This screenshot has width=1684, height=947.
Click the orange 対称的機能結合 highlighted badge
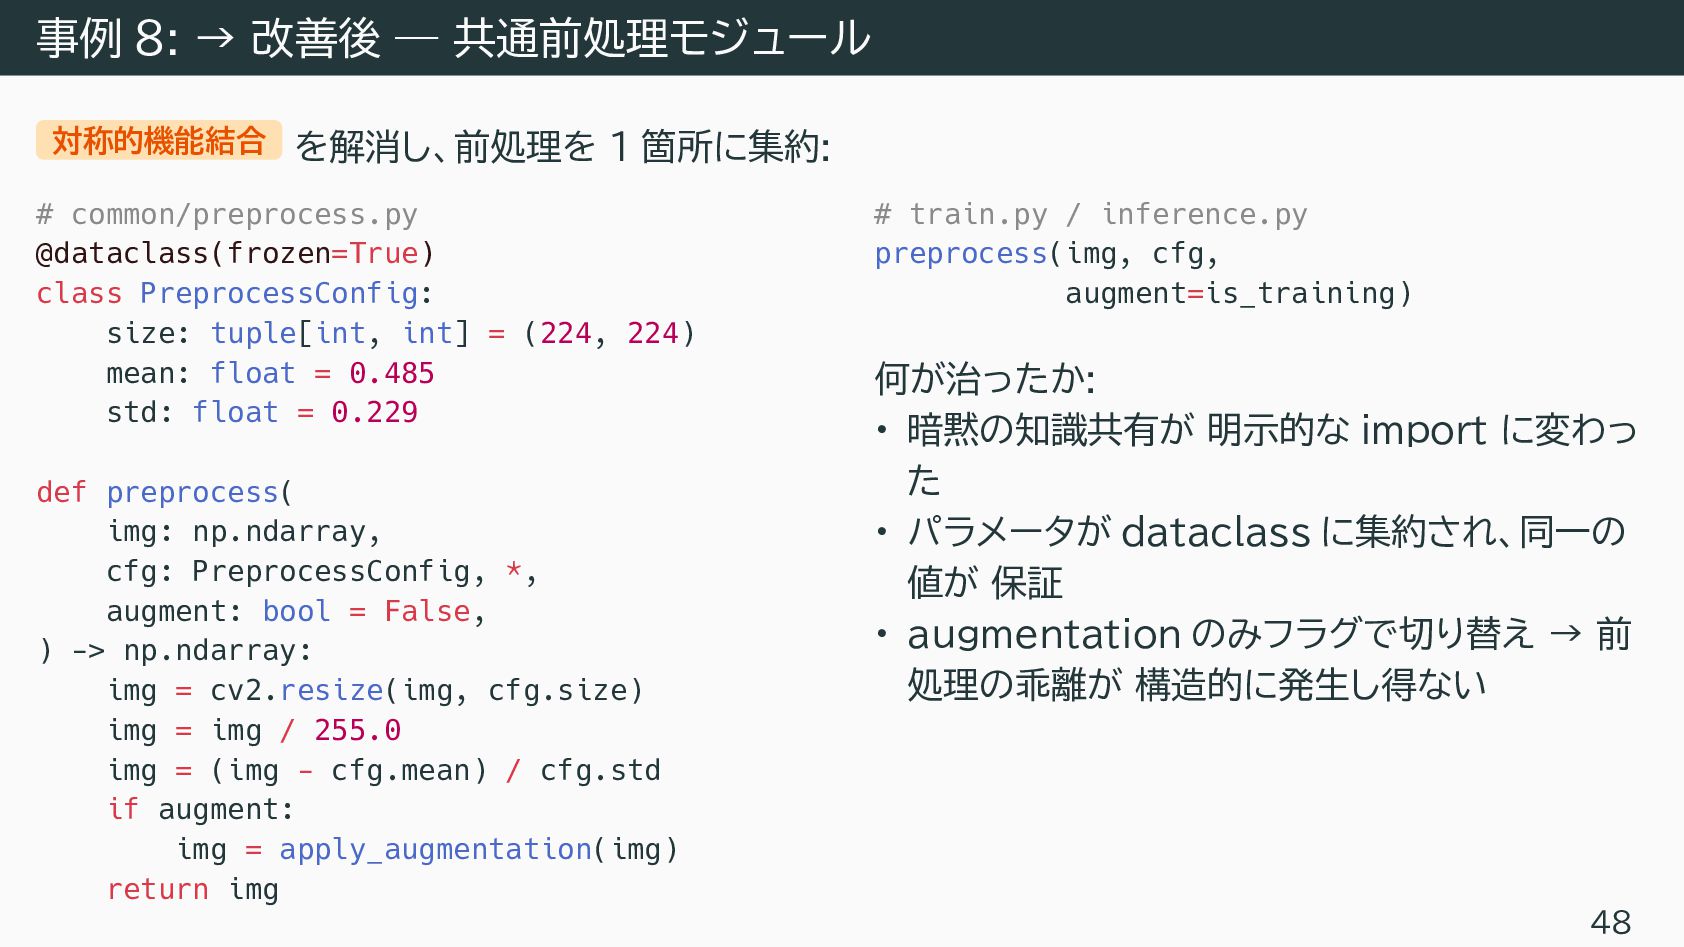click(x=159, y=141)
